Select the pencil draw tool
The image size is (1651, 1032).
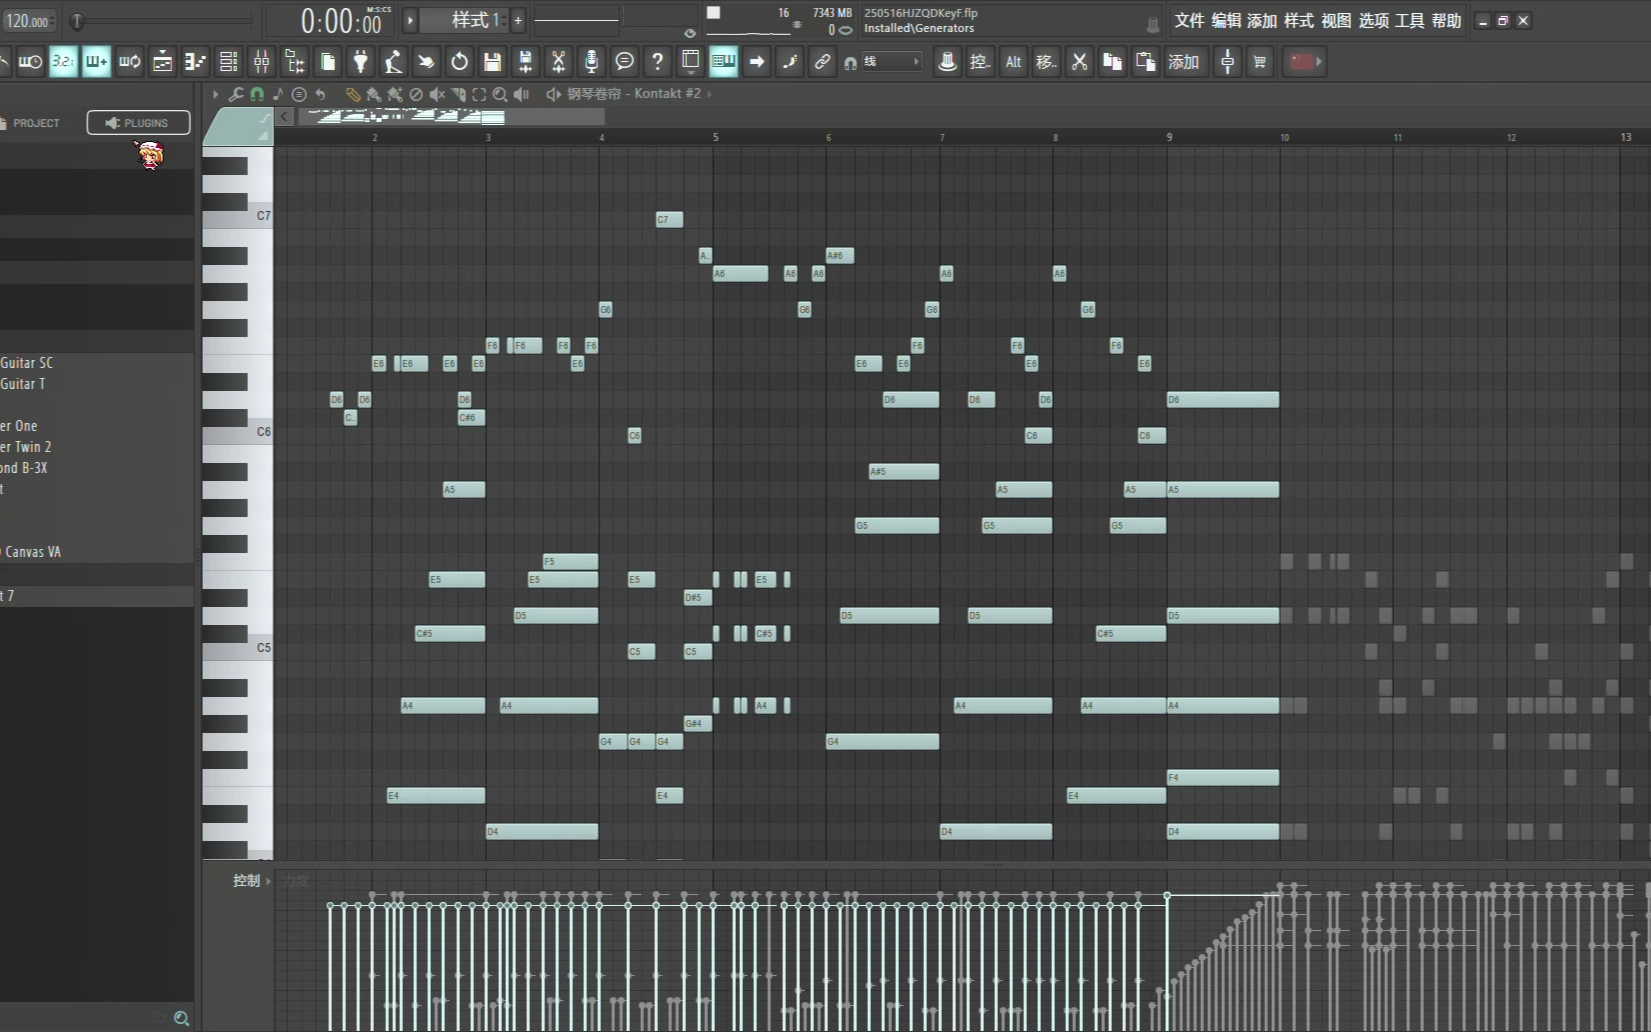pyautogui.click(x=353, y=94)
